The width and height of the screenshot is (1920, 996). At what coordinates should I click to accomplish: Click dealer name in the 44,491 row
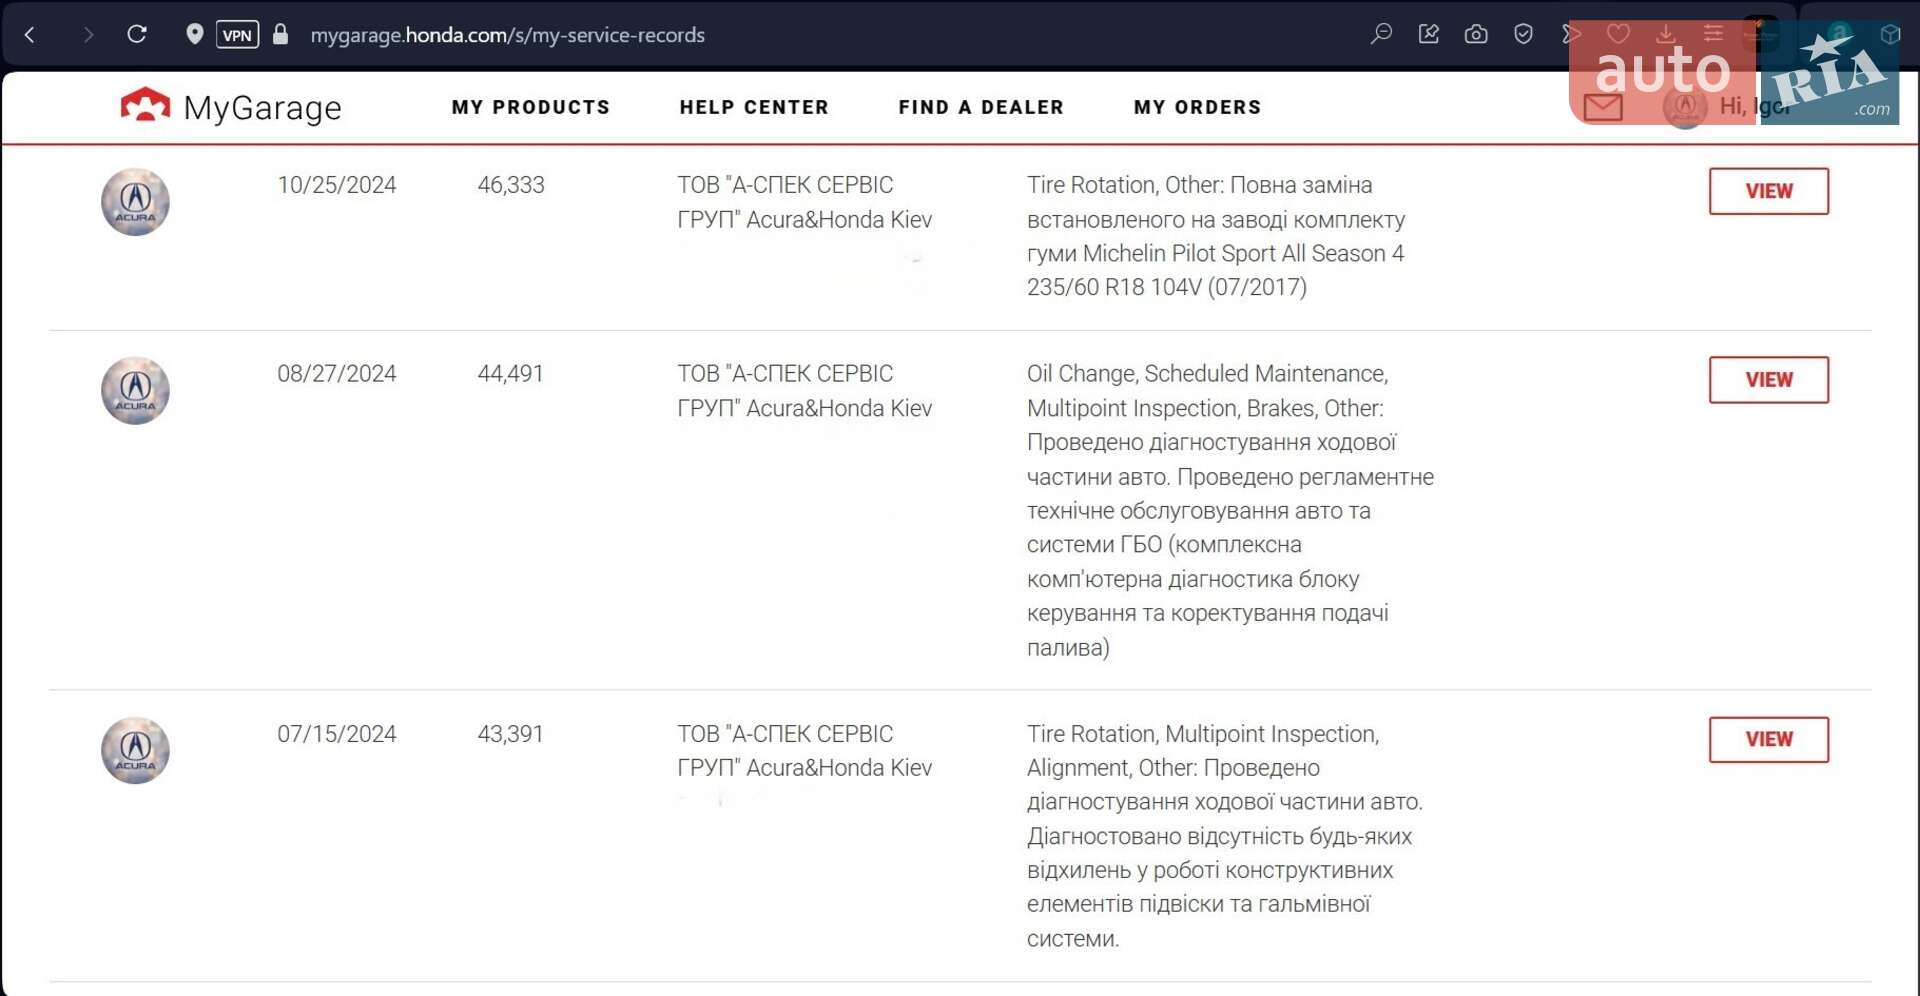click(805, 391)
